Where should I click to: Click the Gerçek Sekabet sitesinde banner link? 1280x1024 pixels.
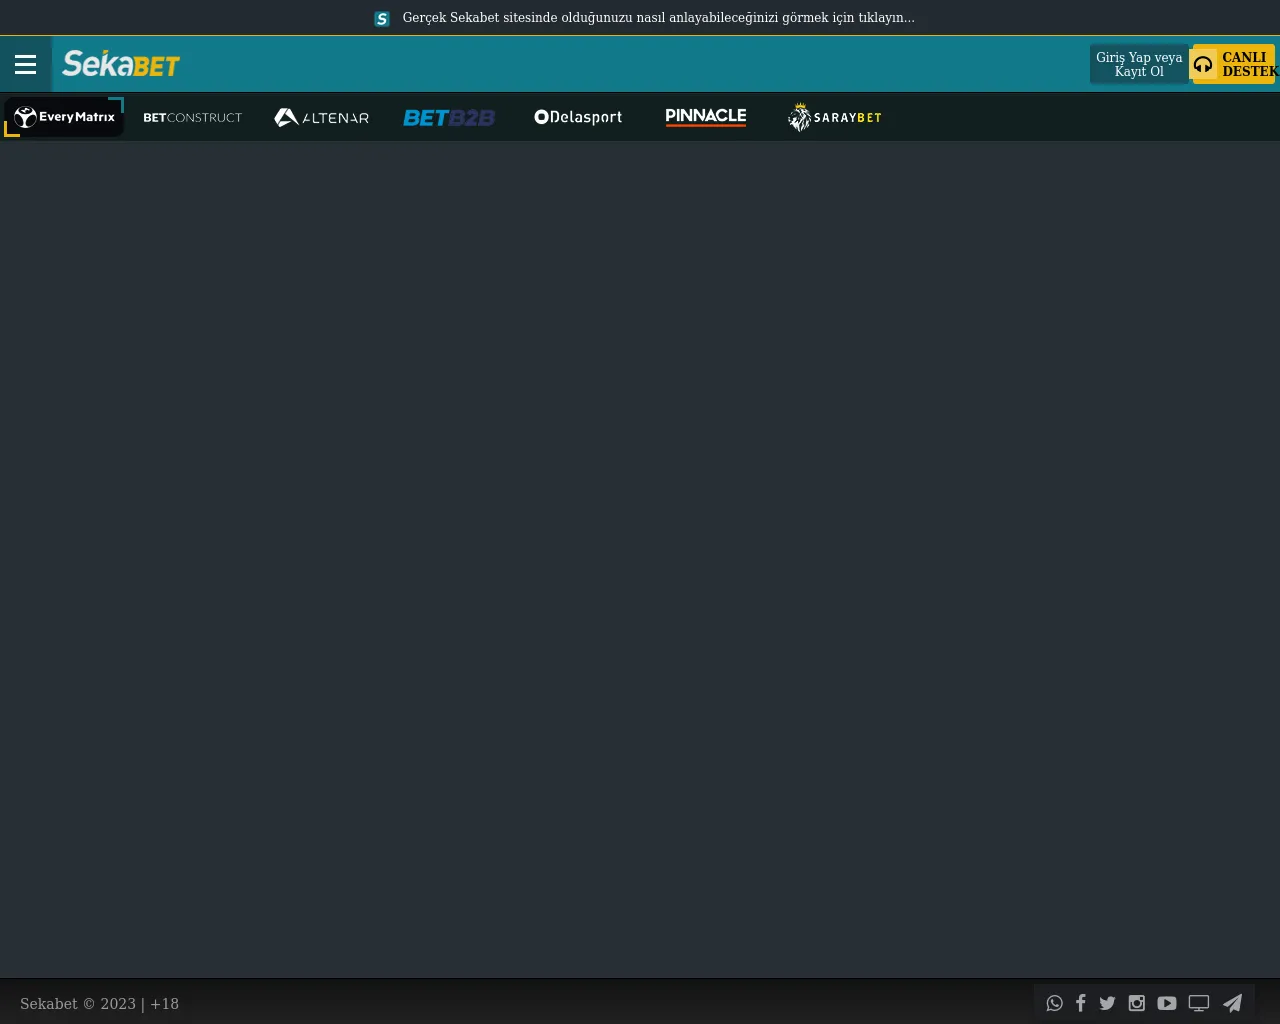(x=658, y=18)
